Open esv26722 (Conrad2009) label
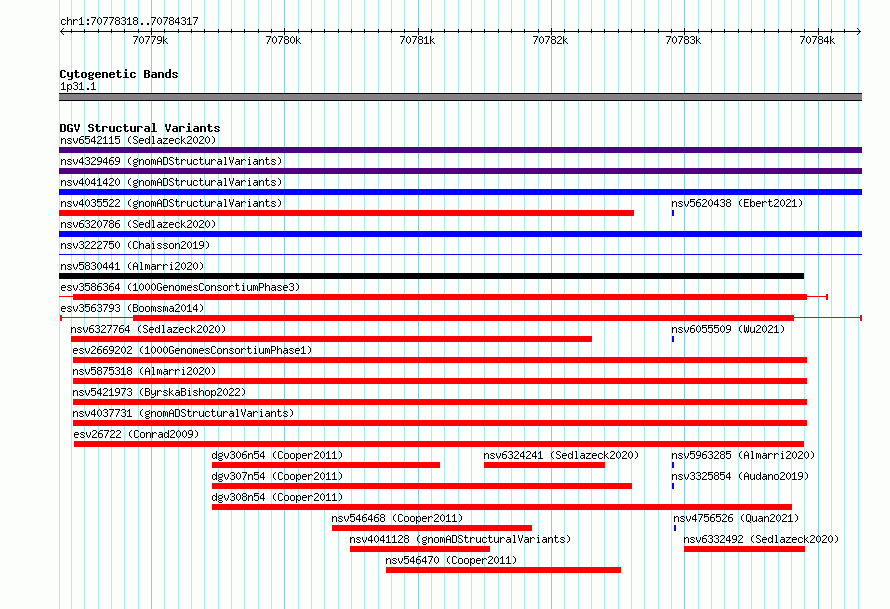This screenshot has width=890, height=609. 136,434
